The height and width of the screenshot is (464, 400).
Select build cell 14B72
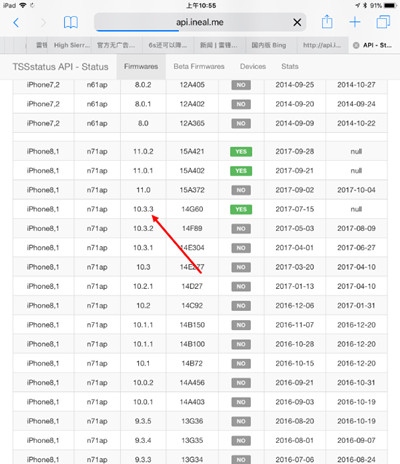pos(192,363)
